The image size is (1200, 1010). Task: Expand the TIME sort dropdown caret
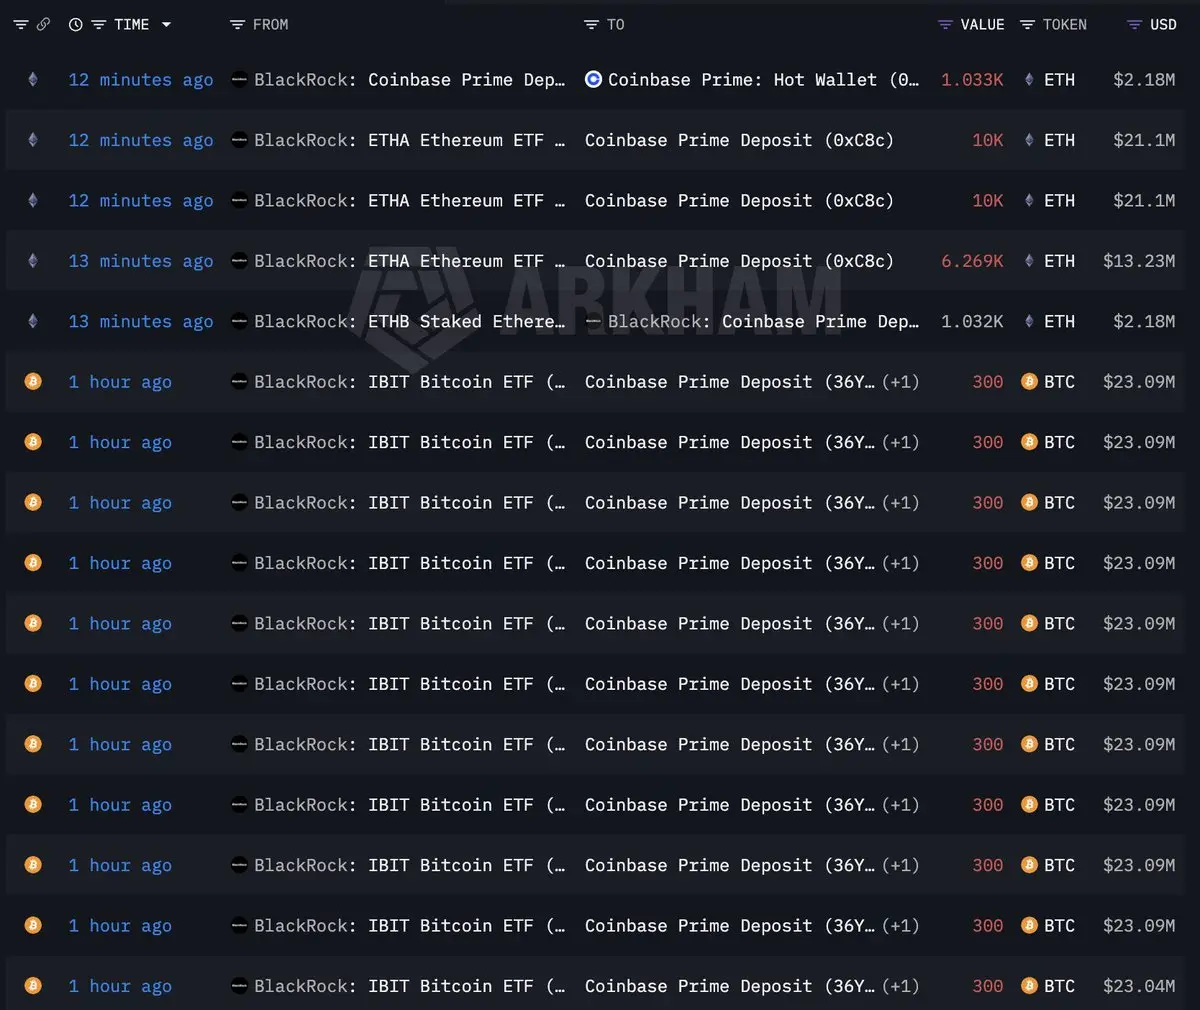pyautogui.click(x=166, y=25)
